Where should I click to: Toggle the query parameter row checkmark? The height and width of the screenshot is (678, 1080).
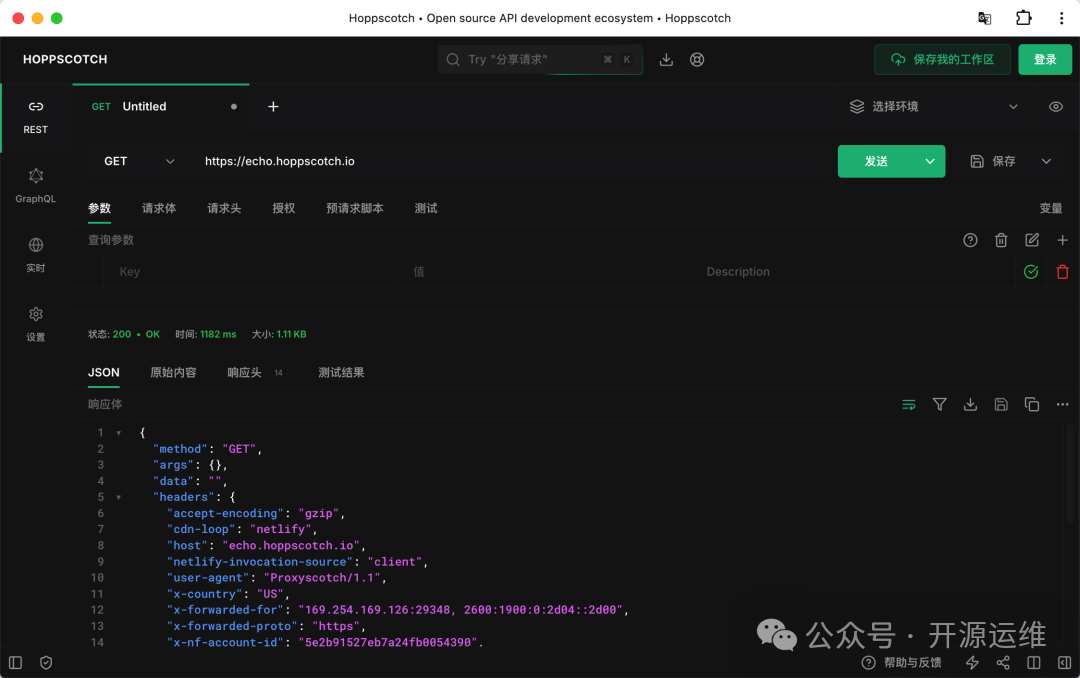point(1031,272)
